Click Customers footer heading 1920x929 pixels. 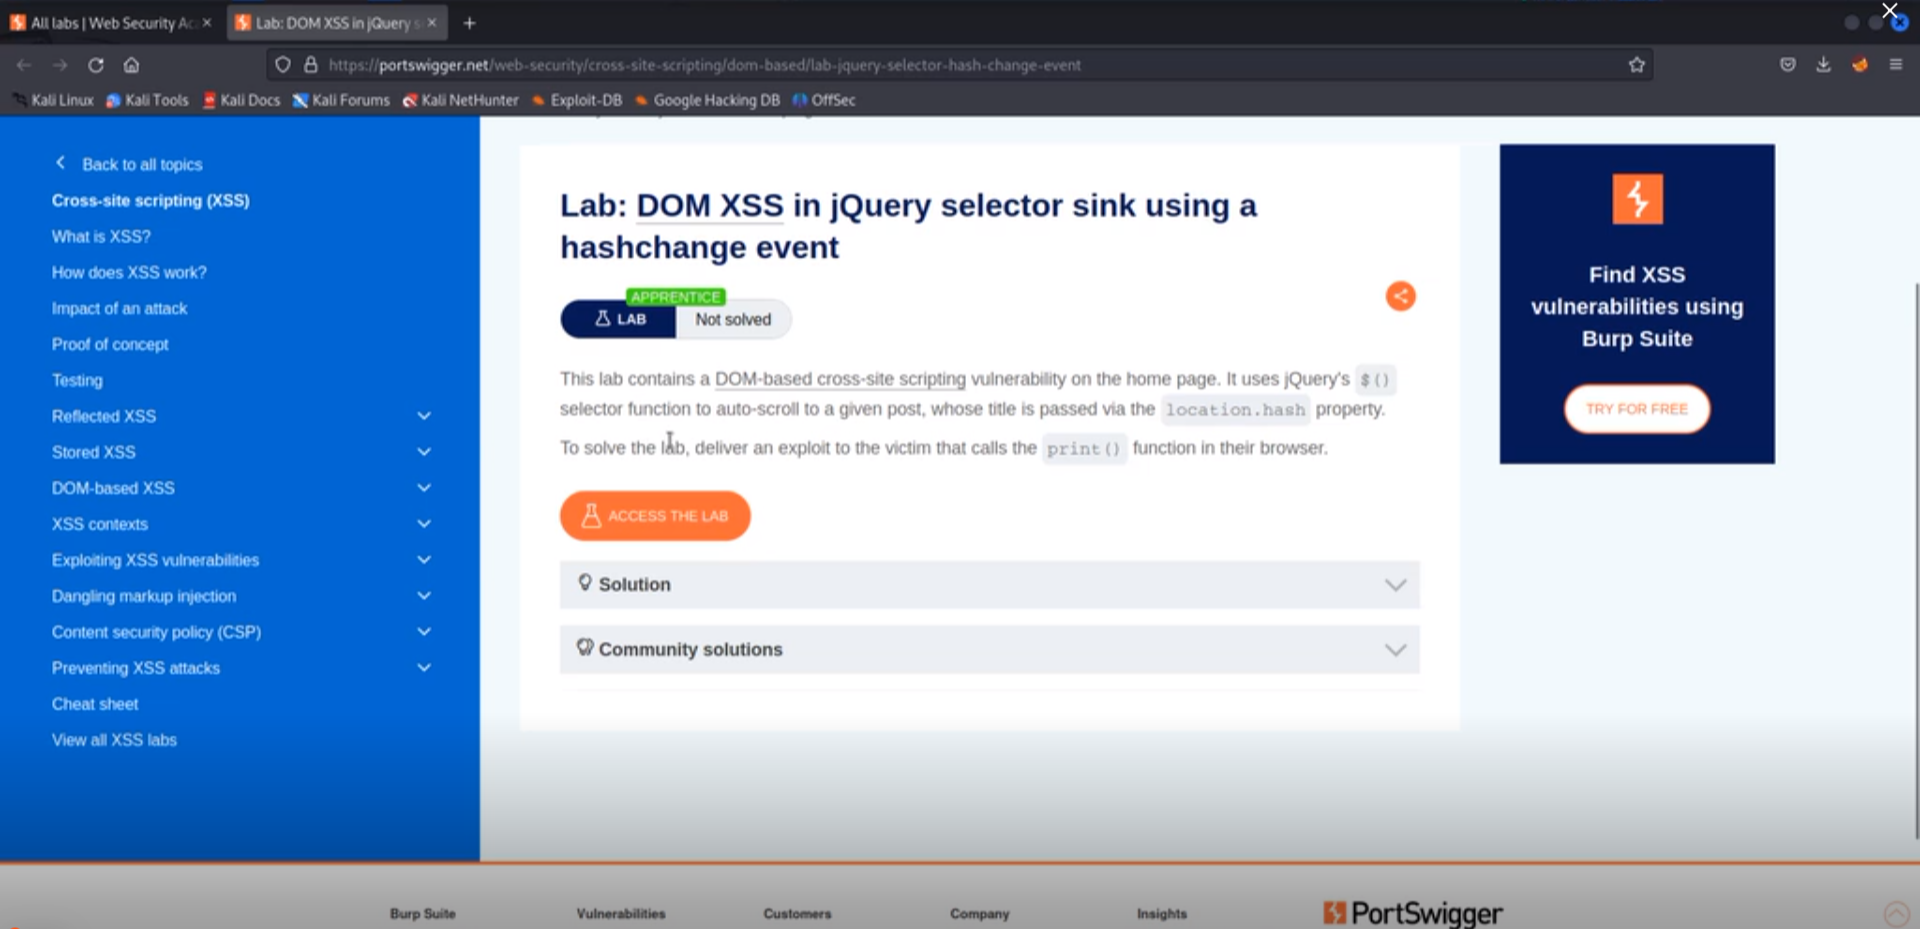tap(797, 913)
